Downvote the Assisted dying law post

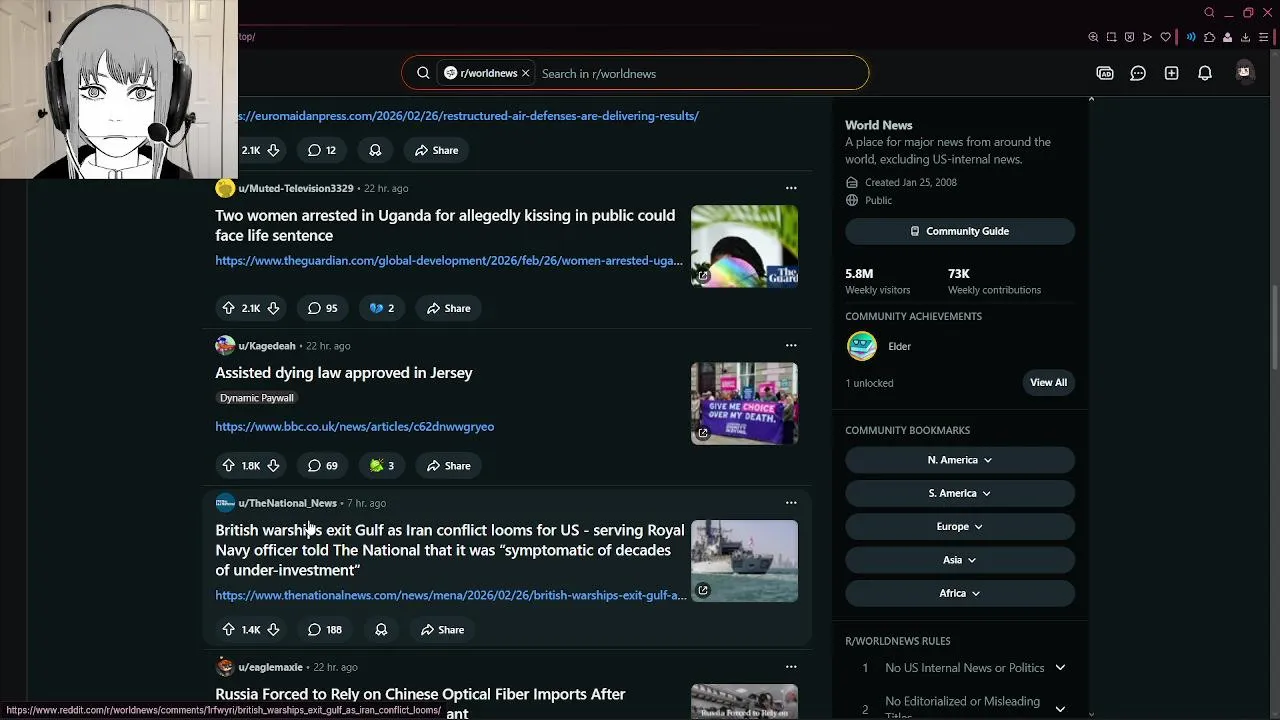click(x=273, y=465)
